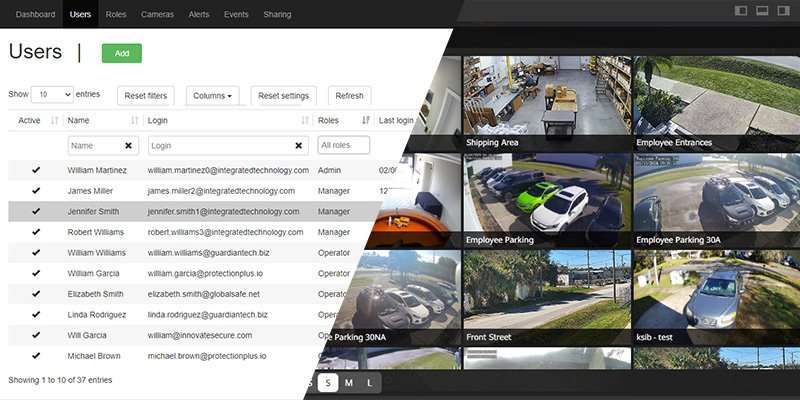This screenshot has width=800, height=400.
Task: Toggle active checkmark for Linda Rodriguez
Action: 36,314
